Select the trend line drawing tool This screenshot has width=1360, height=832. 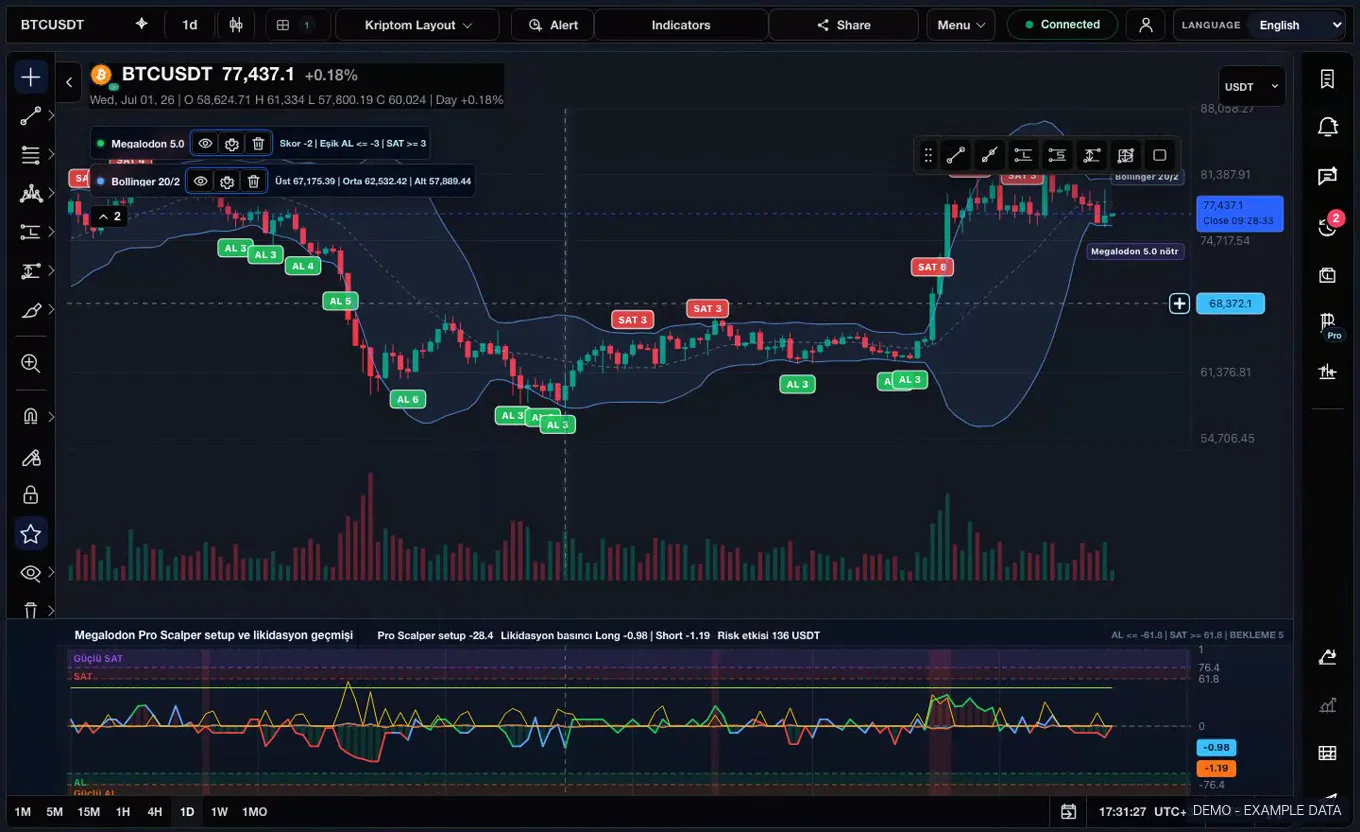31,116
